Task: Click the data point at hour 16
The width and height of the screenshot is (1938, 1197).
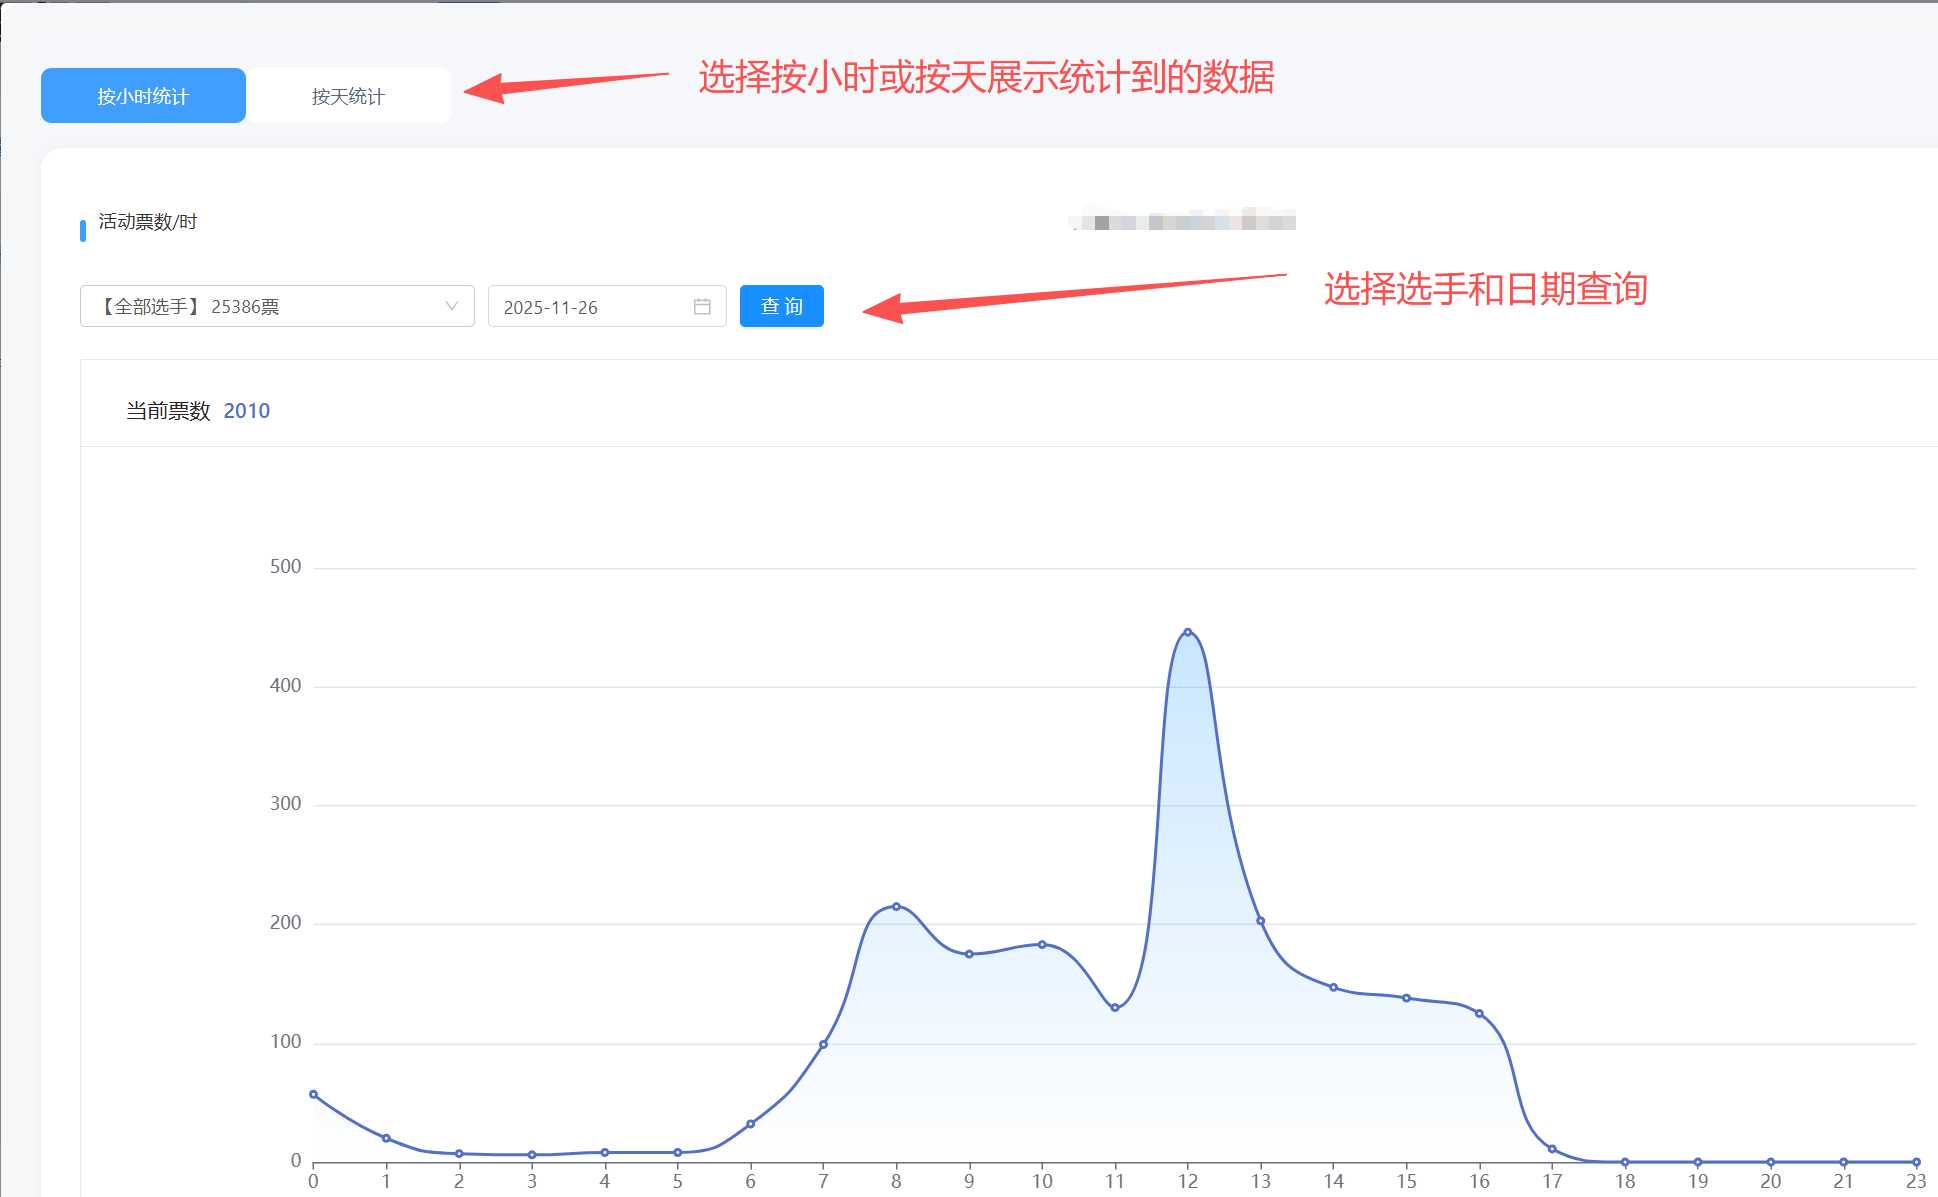Action: pos(1479,1013)
